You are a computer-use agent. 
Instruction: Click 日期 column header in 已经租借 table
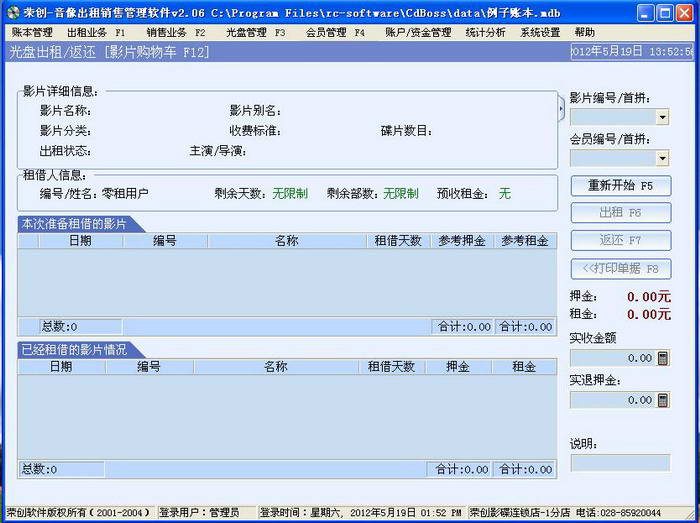(x=61, y=367)
